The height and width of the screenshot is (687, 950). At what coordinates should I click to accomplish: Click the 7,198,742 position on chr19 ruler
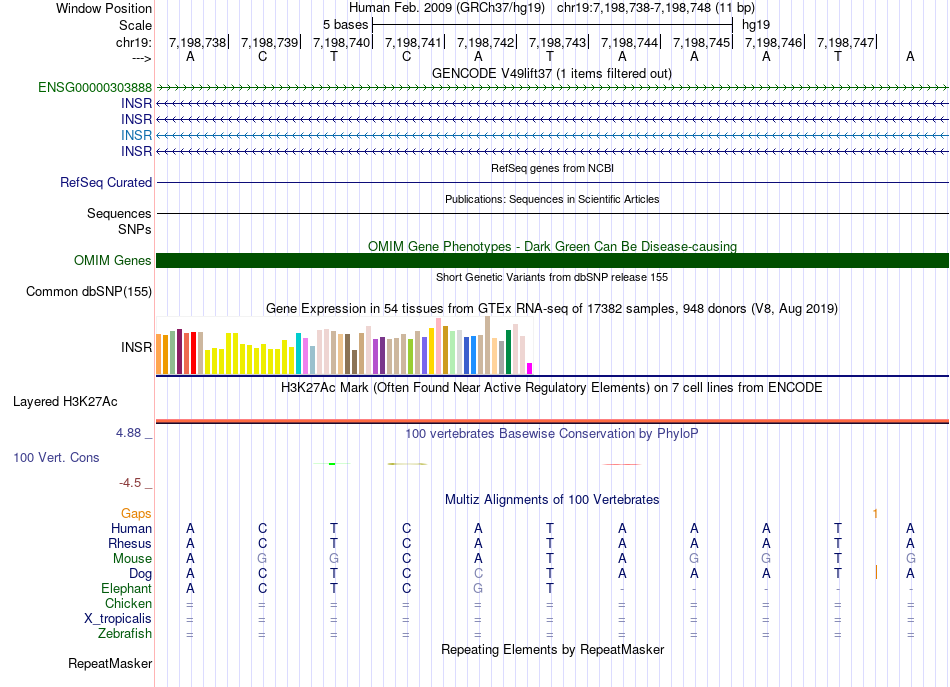pyautogui.click(x=485, y=42)
